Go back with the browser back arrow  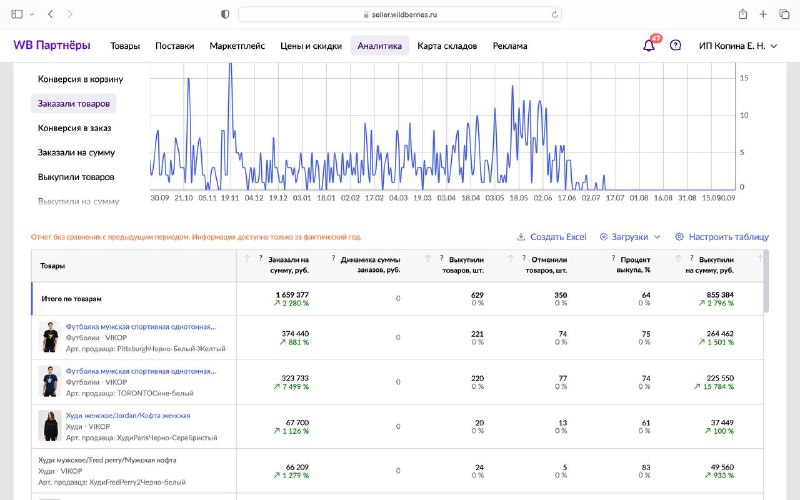pos(51,14)
